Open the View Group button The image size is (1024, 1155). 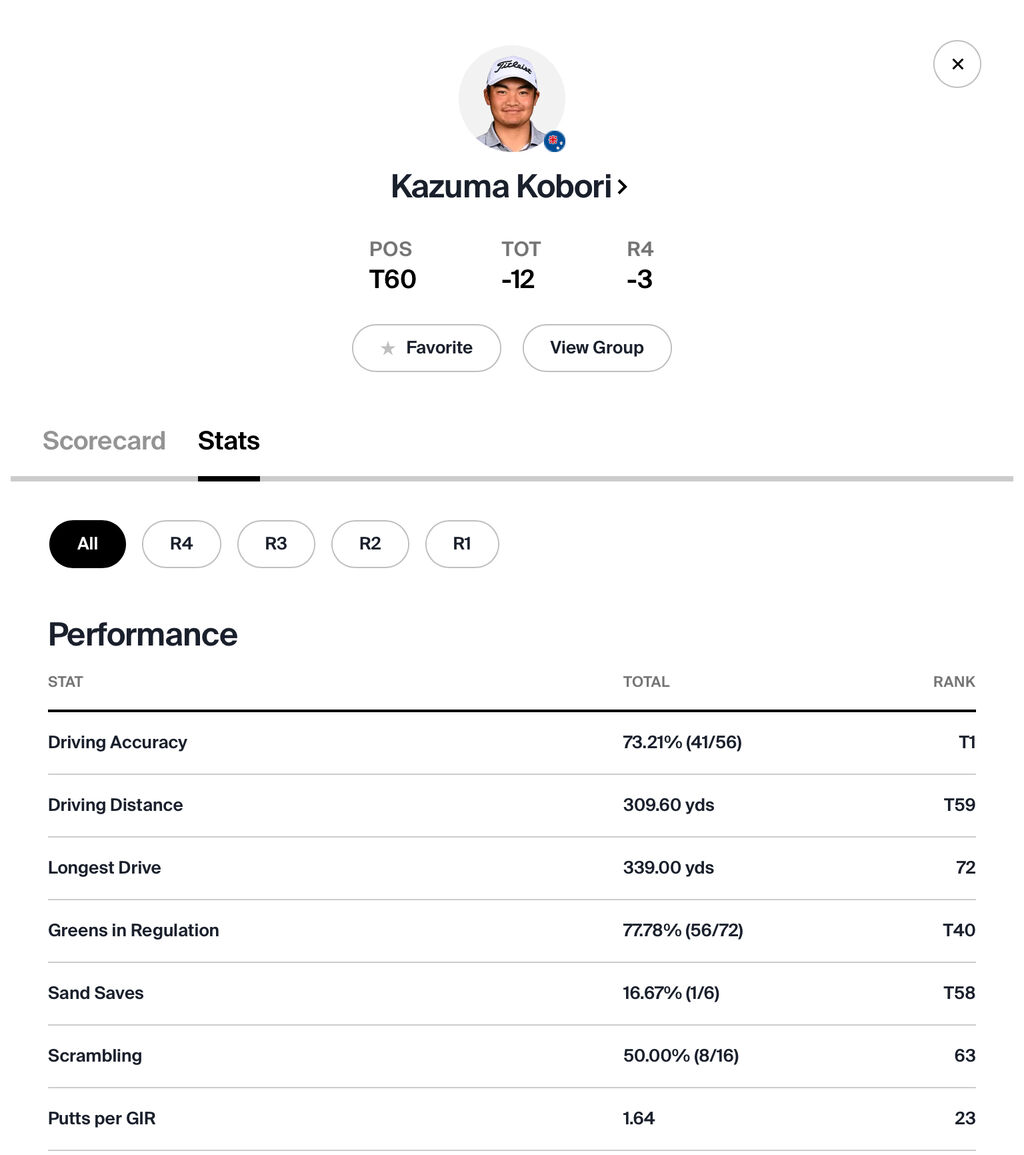[x=597, y=348]
